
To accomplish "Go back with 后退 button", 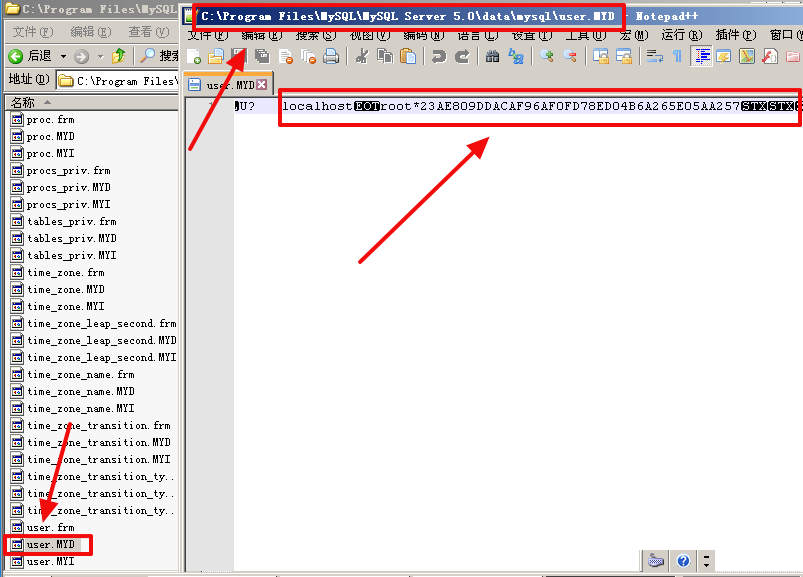I will [x=30, y=55].
